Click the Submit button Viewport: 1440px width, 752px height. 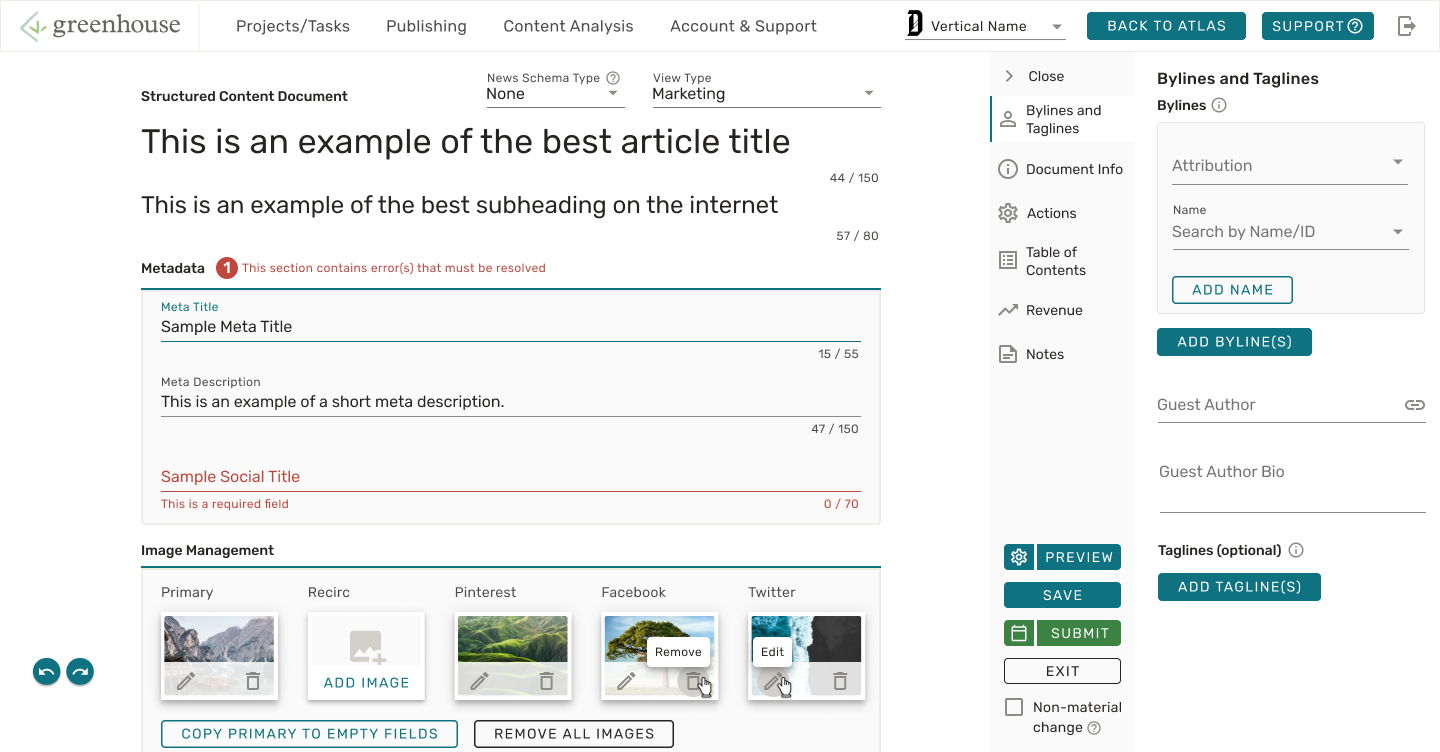tap(1079, 633)
